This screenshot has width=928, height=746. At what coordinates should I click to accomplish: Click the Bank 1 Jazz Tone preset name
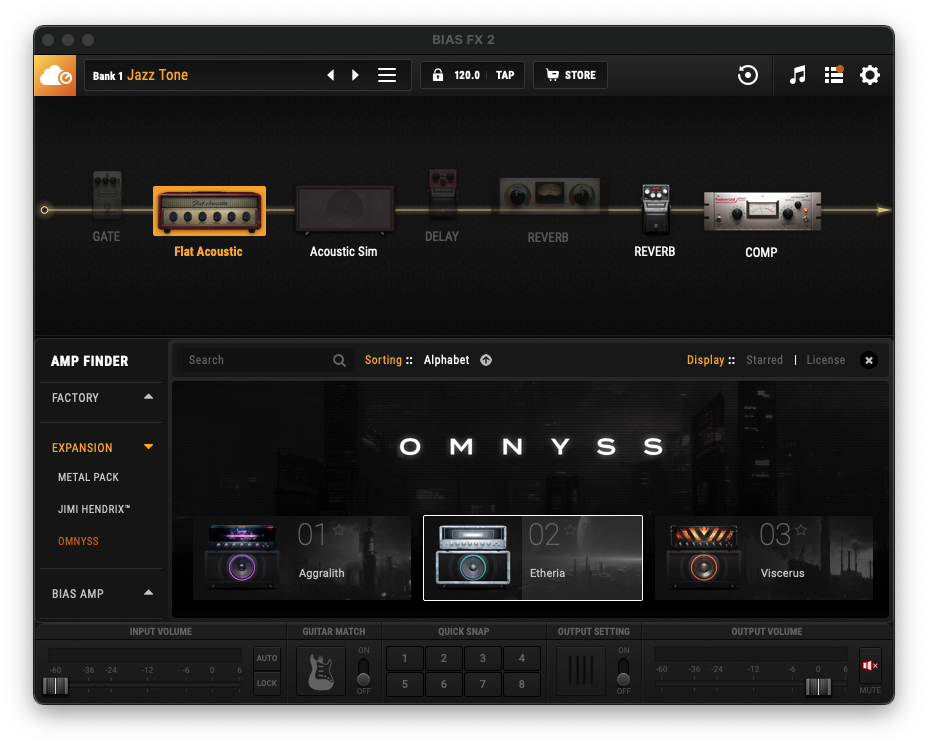(x=140, y=75)
